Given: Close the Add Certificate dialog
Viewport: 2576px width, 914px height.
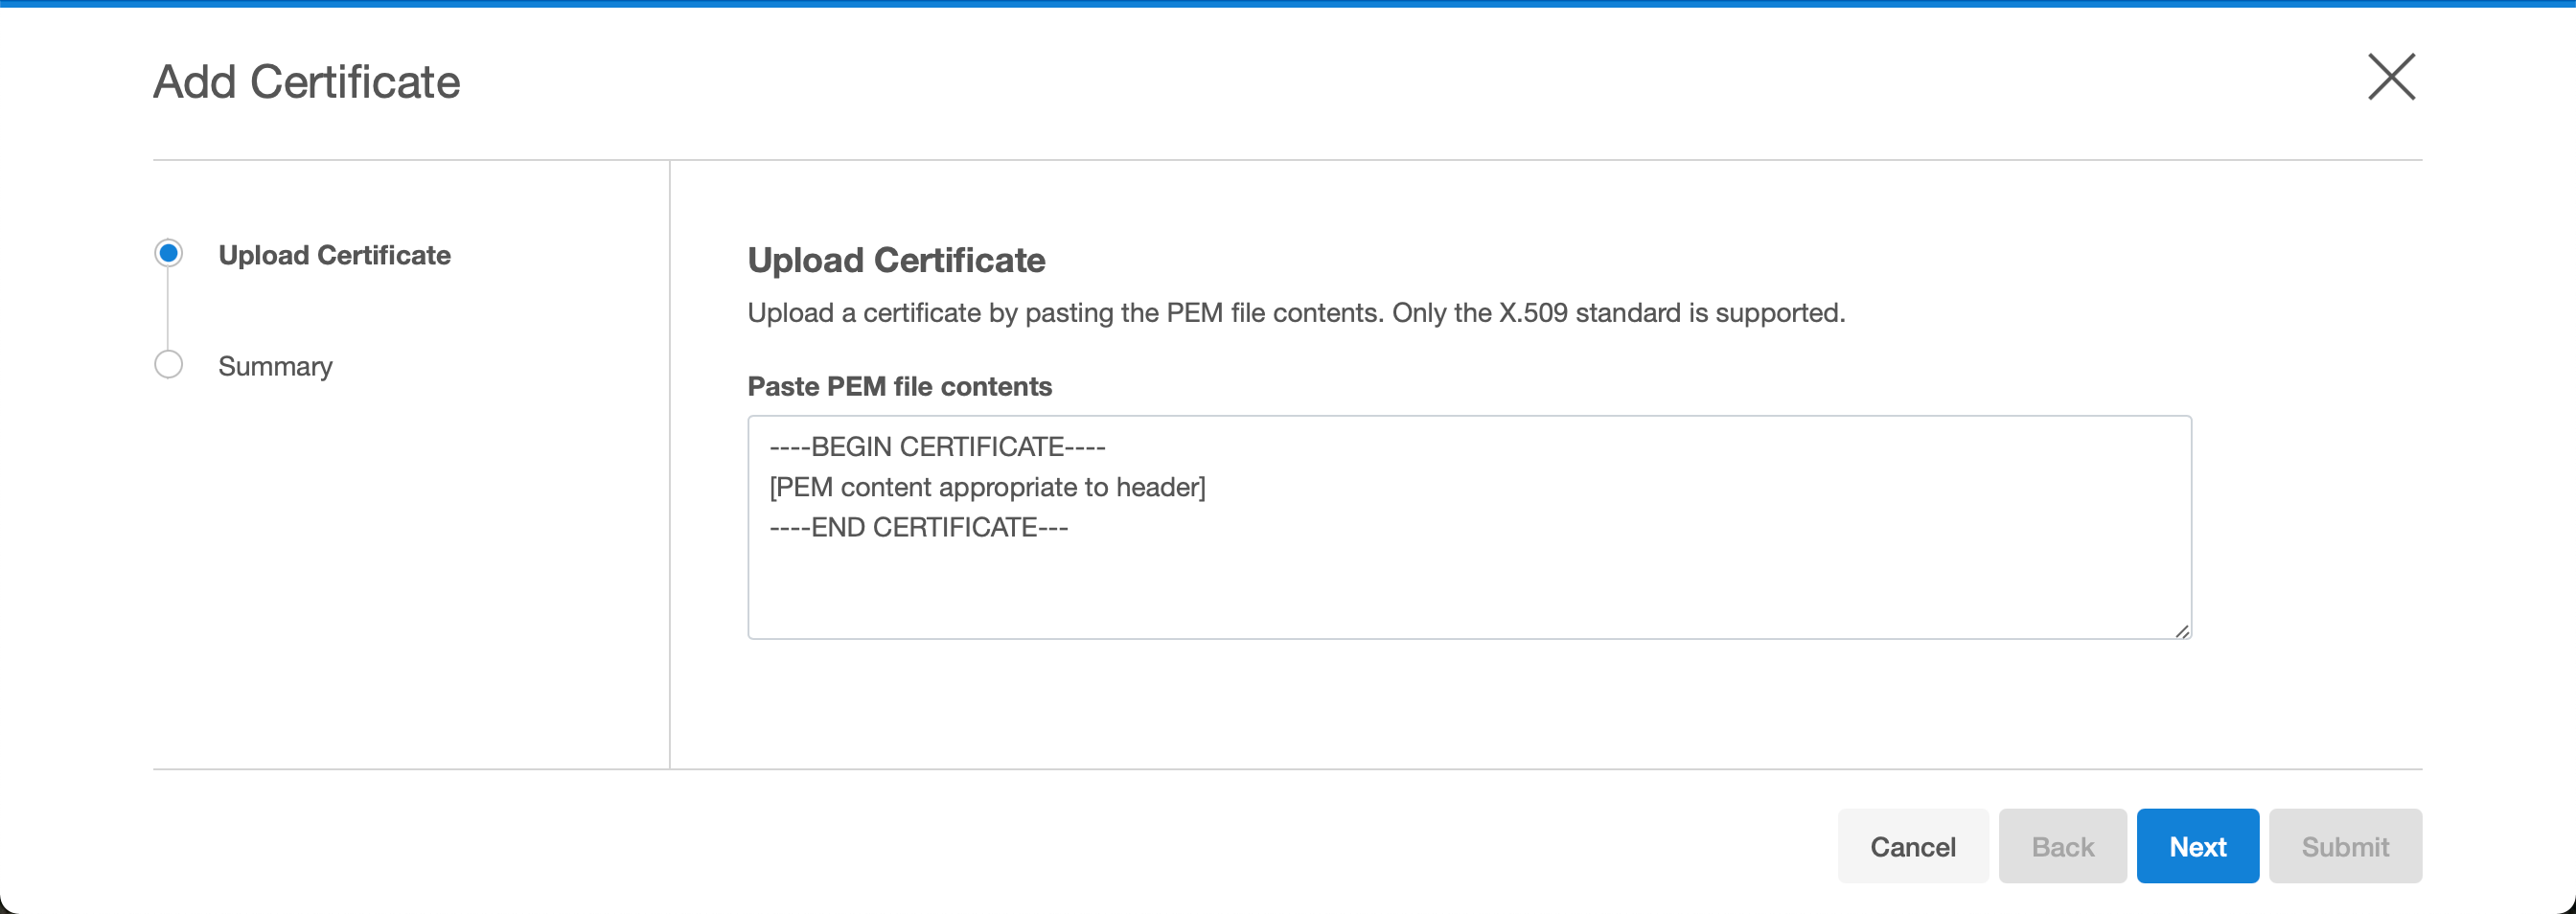Looking at the screenshot, I should [2391, 77].
